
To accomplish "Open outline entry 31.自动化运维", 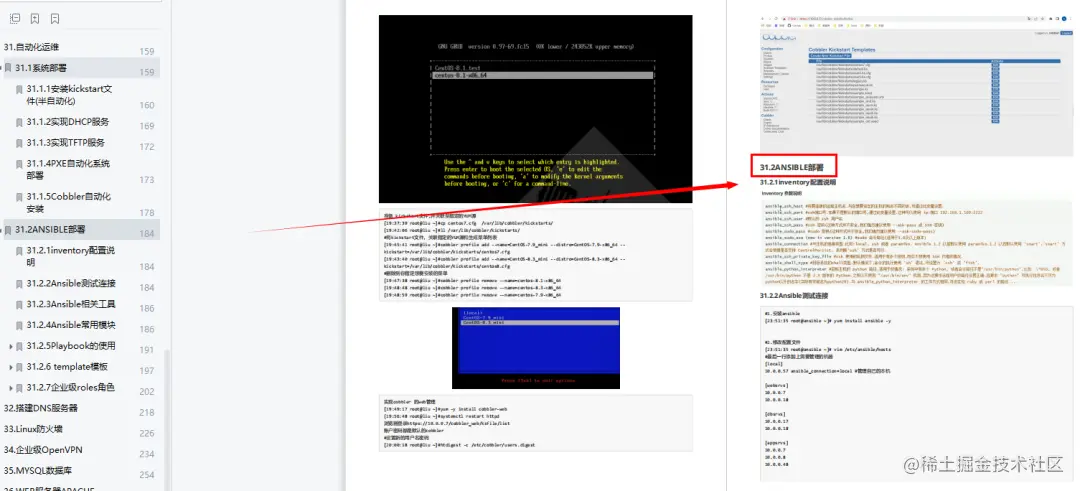I will click(32, 48).
